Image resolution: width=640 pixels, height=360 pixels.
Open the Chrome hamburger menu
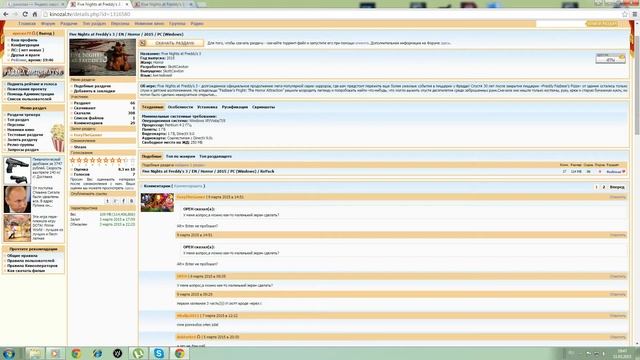click(x=635, y=14)
